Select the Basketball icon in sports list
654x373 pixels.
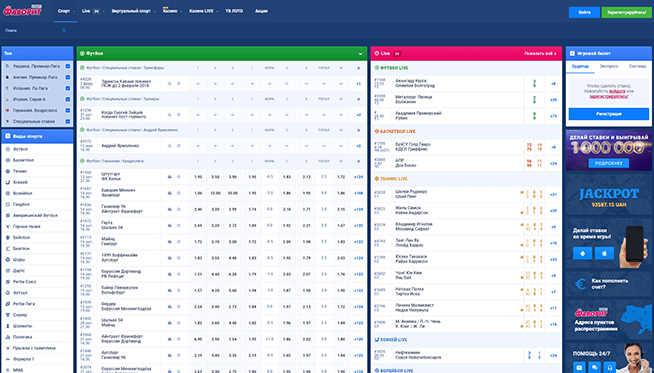(x=8, y=160)
